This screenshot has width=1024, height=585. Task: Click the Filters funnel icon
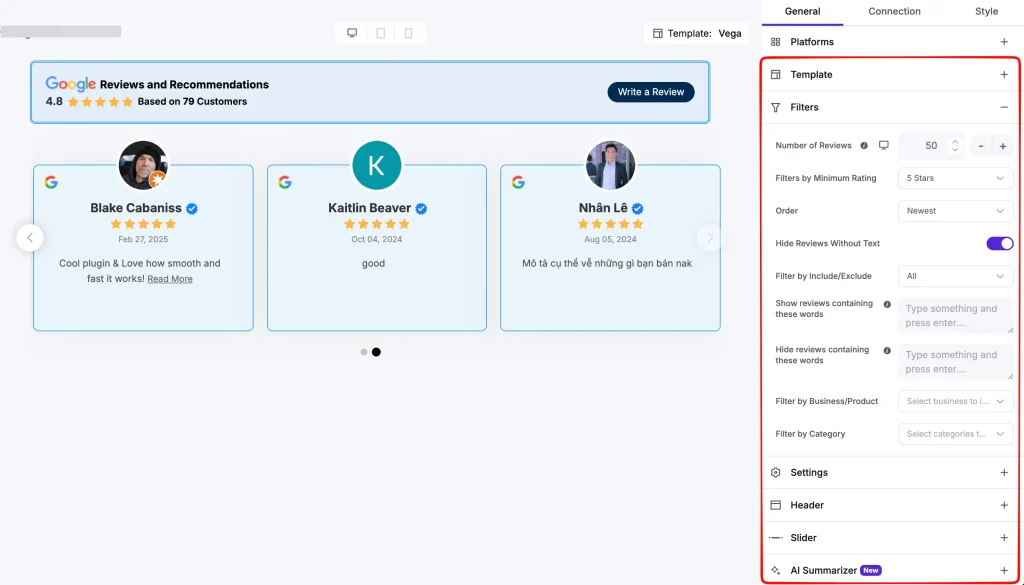(x=776, y=107)
